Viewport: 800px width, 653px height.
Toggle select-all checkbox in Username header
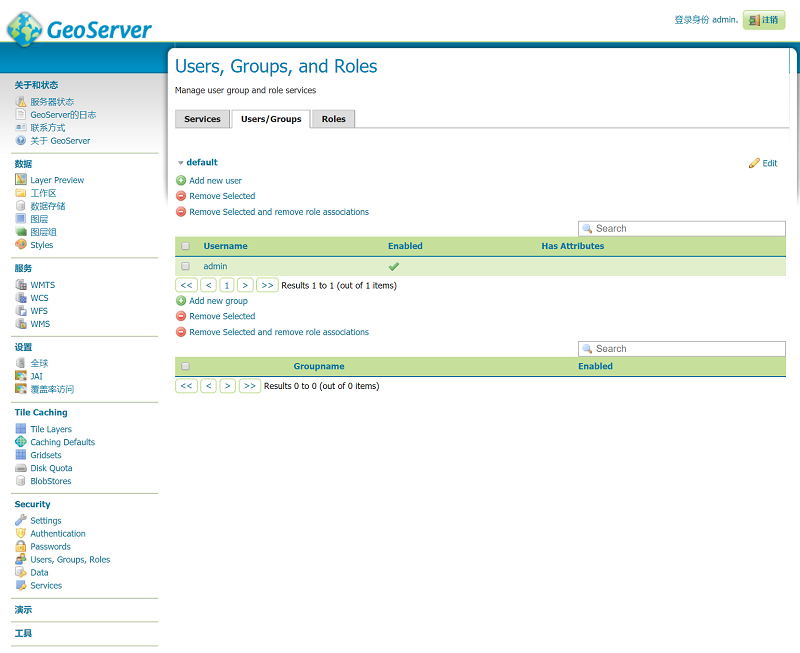pos(185,246)
